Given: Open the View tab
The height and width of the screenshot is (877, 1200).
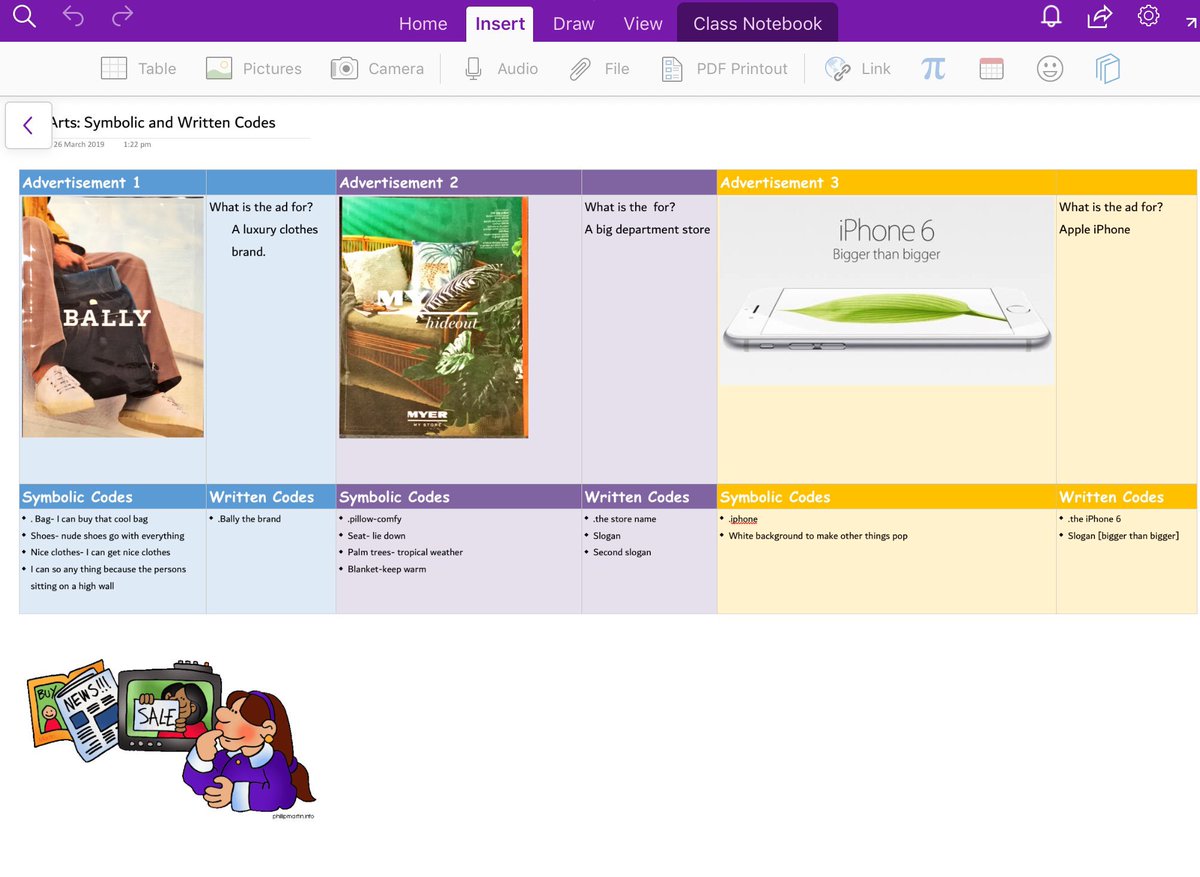Looking at the screenshot, I should point(643,23).
